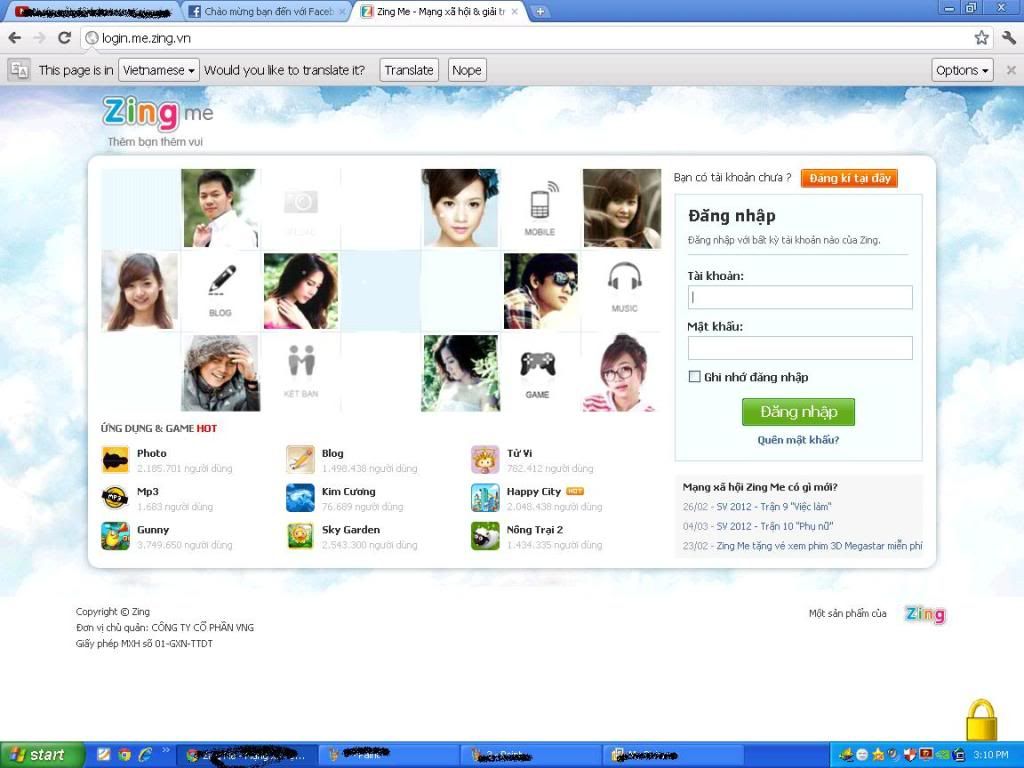Click the Zing logo in the footer
The width and height of the screenshot is (1024, 768).
[x=925, y=614]
